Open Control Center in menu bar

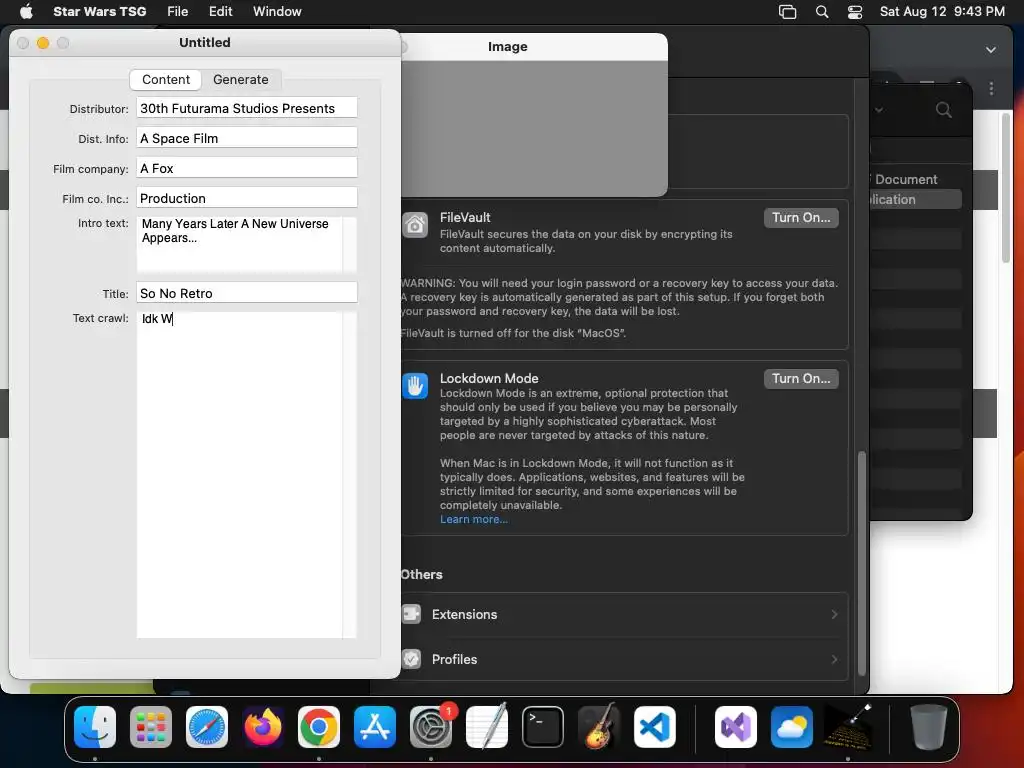tap(855, 12)
